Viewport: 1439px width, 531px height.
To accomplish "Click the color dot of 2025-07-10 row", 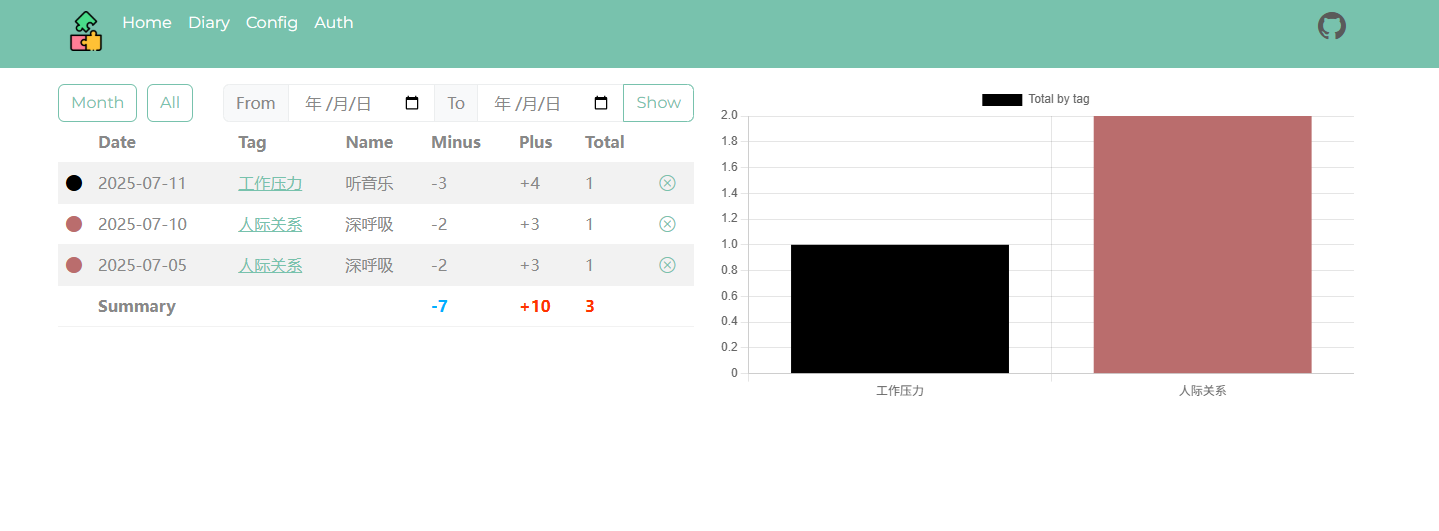I will point(74,224).
